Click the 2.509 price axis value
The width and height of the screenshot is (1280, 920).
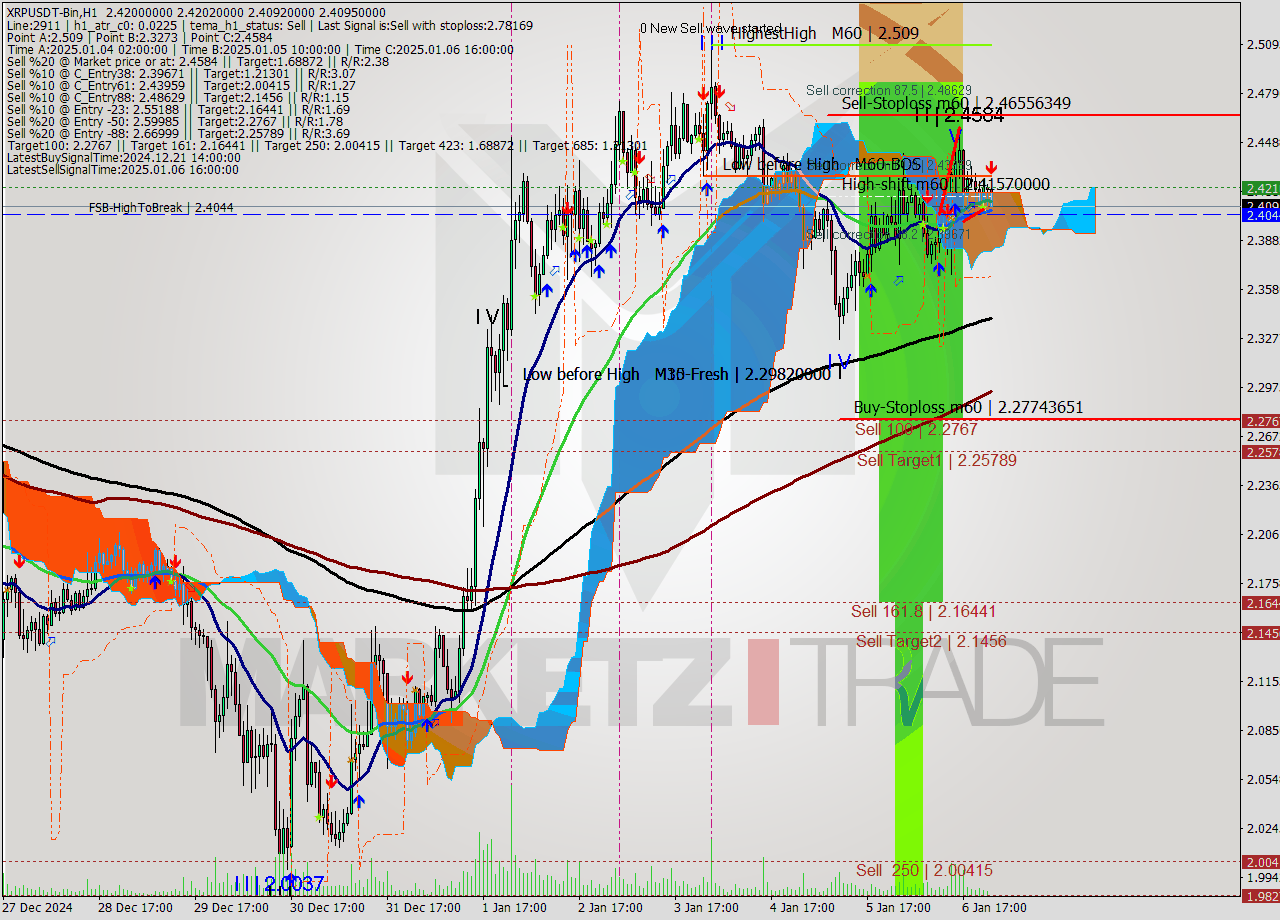point(1262,44)
